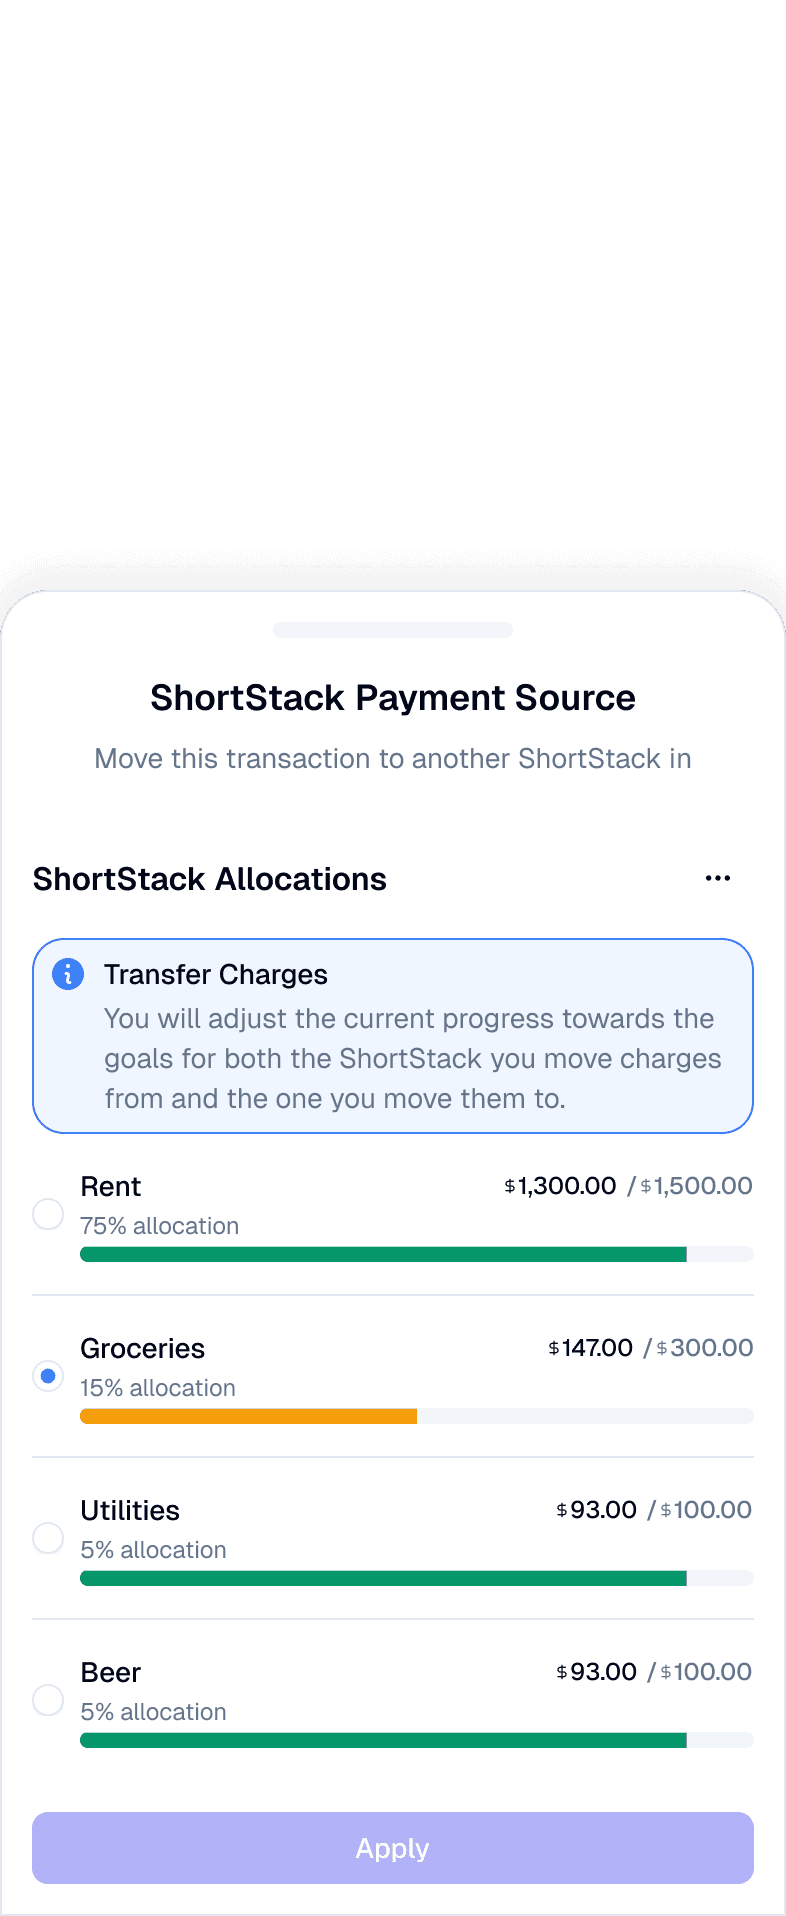786x1916 pixels.
Task: Click the Beer $93.00 amount
Action: pos(596,1672)
